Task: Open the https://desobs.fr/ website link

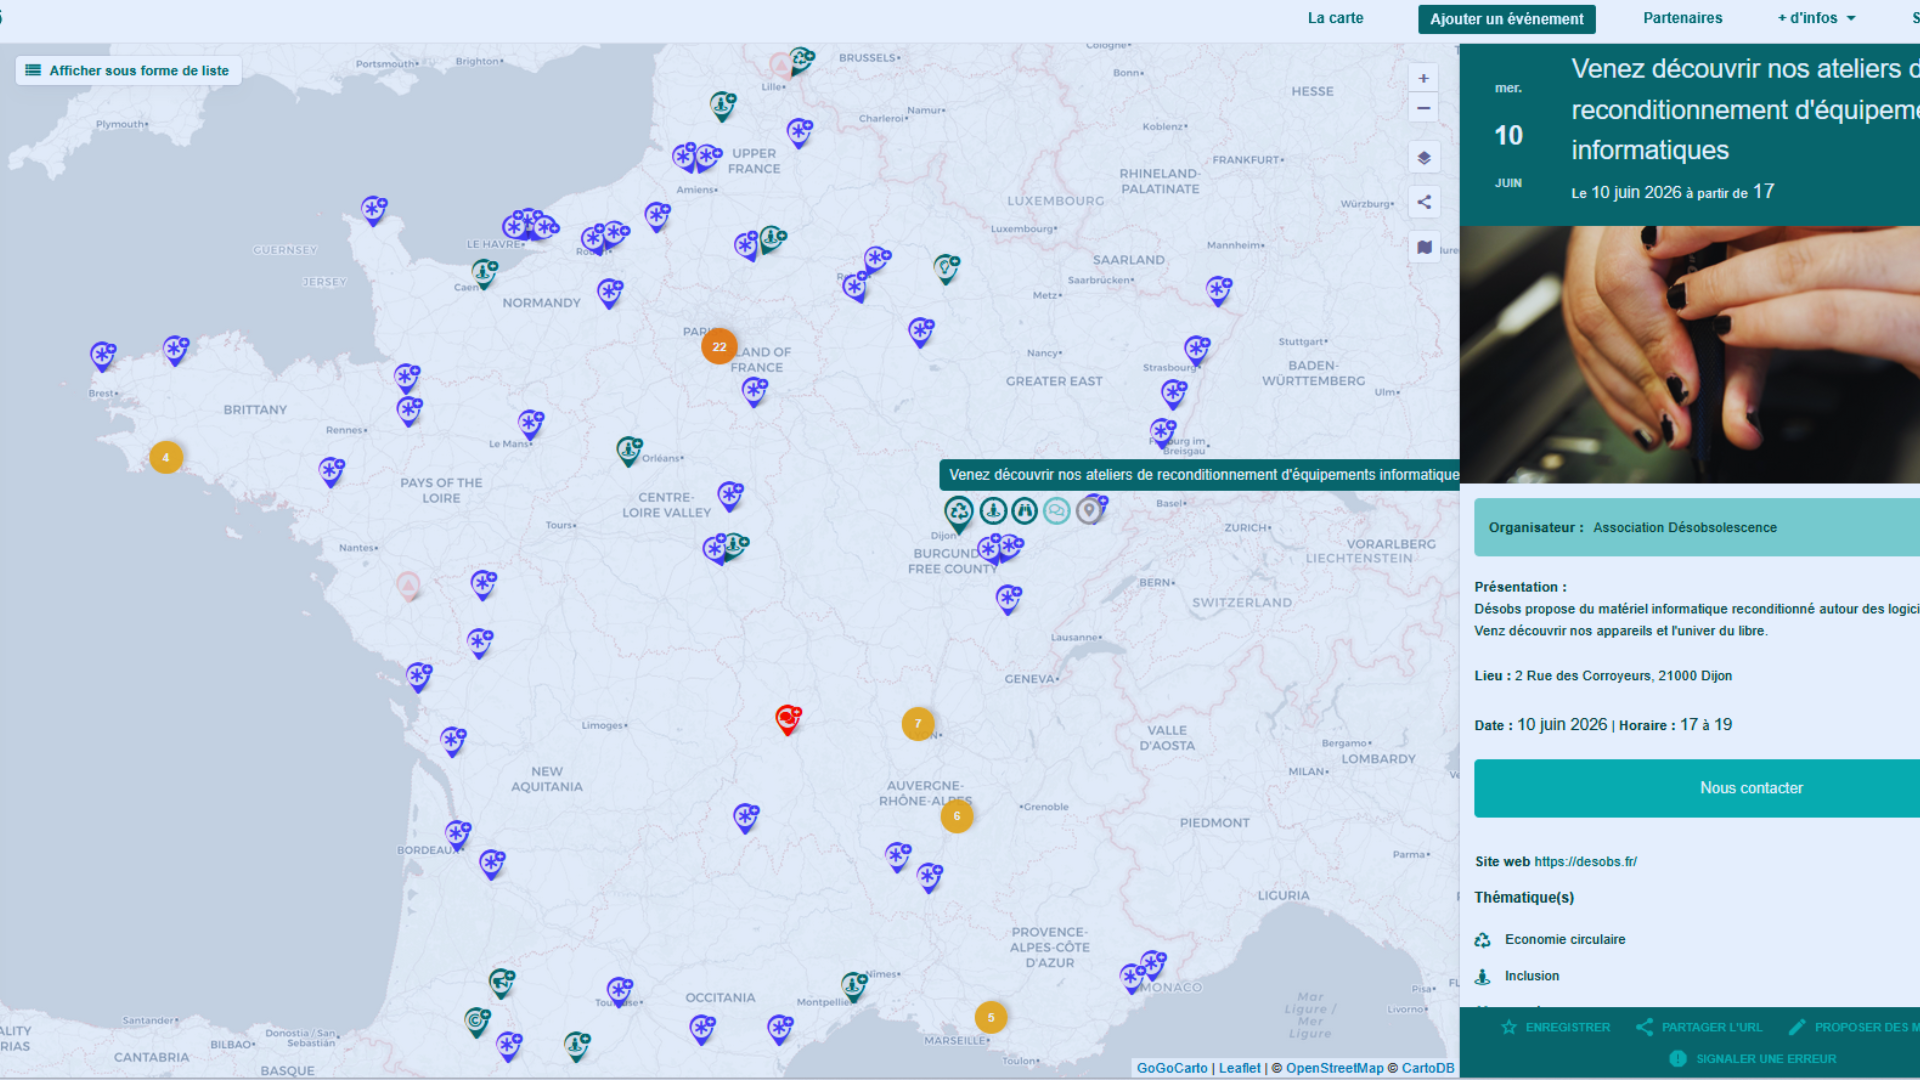Action: (x=1585, y=861)
